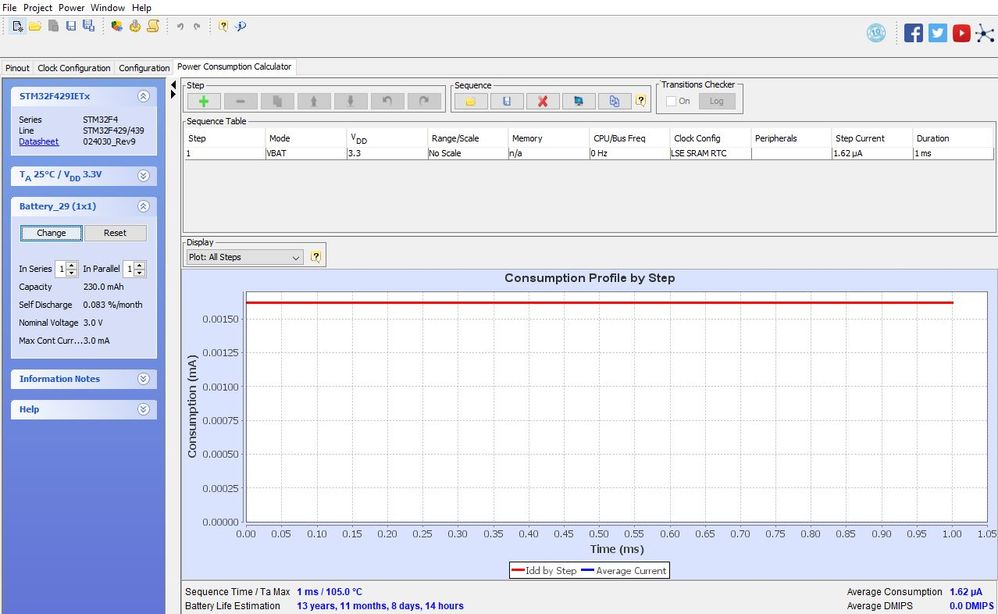Click the battery Change button

51,233
